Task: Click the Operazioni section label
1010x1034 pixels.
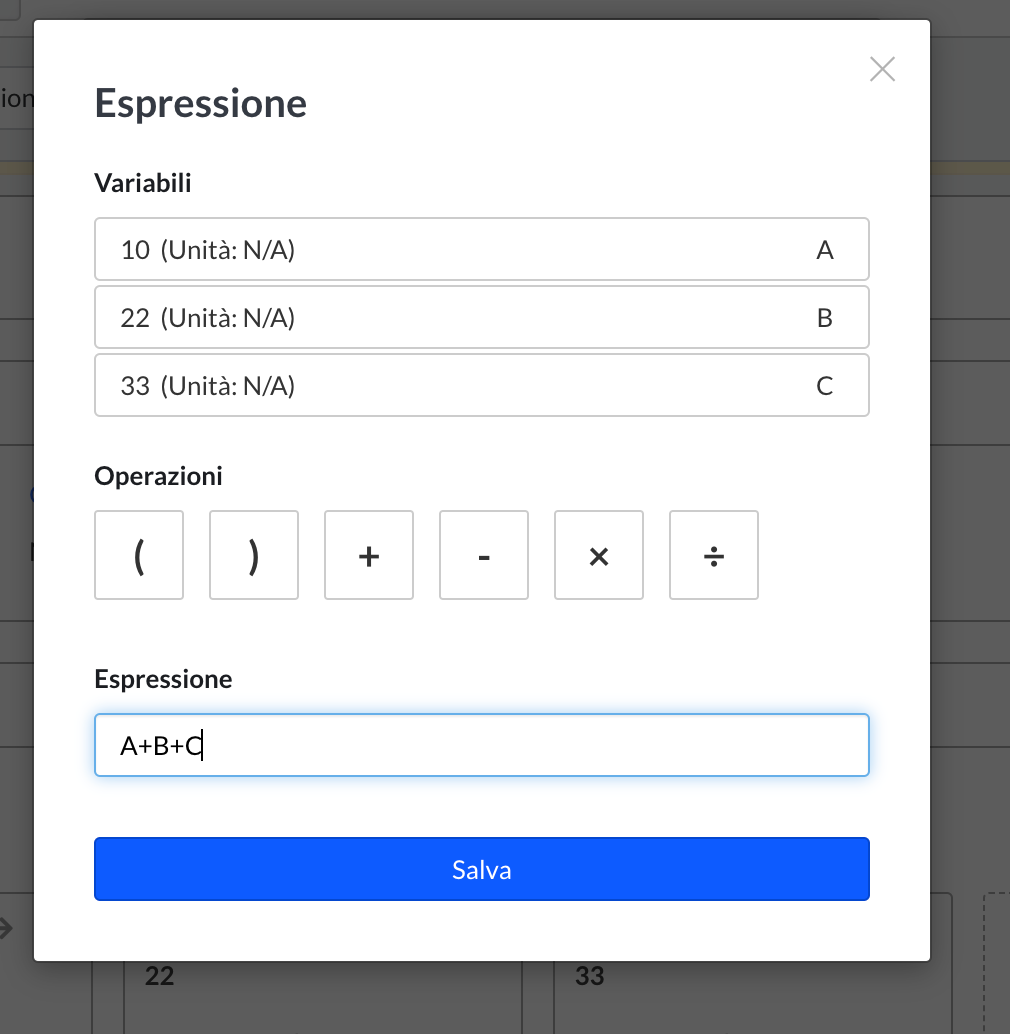Action: [158, 476]
